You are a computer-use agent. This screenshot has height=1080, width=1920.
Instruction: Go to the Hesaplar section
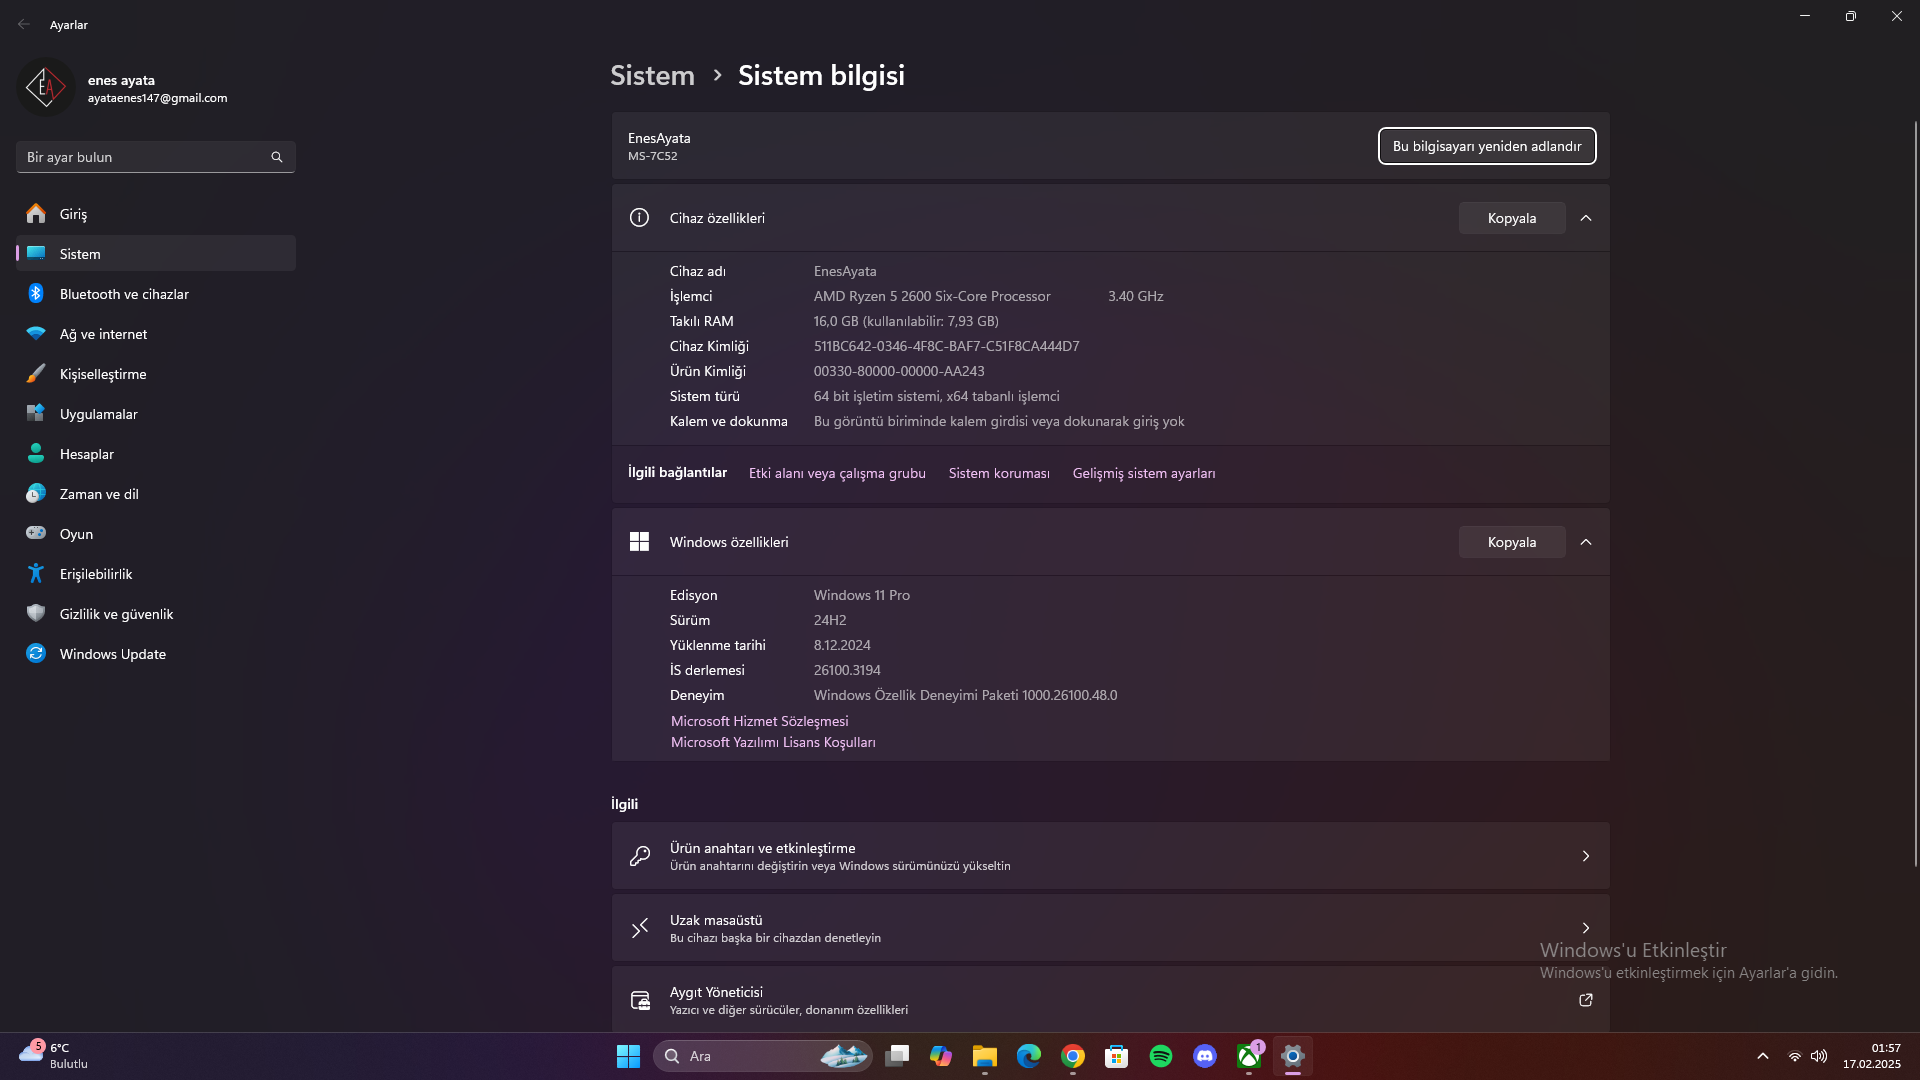pyautogui.click(x=87, y=454)
